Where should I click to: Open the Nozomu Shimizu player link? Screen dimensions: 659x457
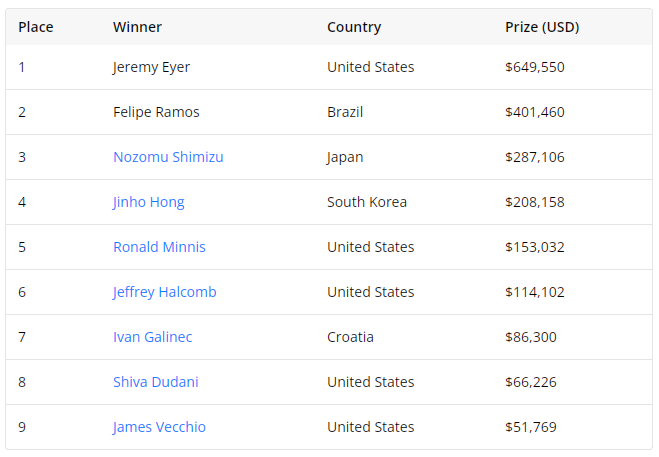click(x=168, y=157)
